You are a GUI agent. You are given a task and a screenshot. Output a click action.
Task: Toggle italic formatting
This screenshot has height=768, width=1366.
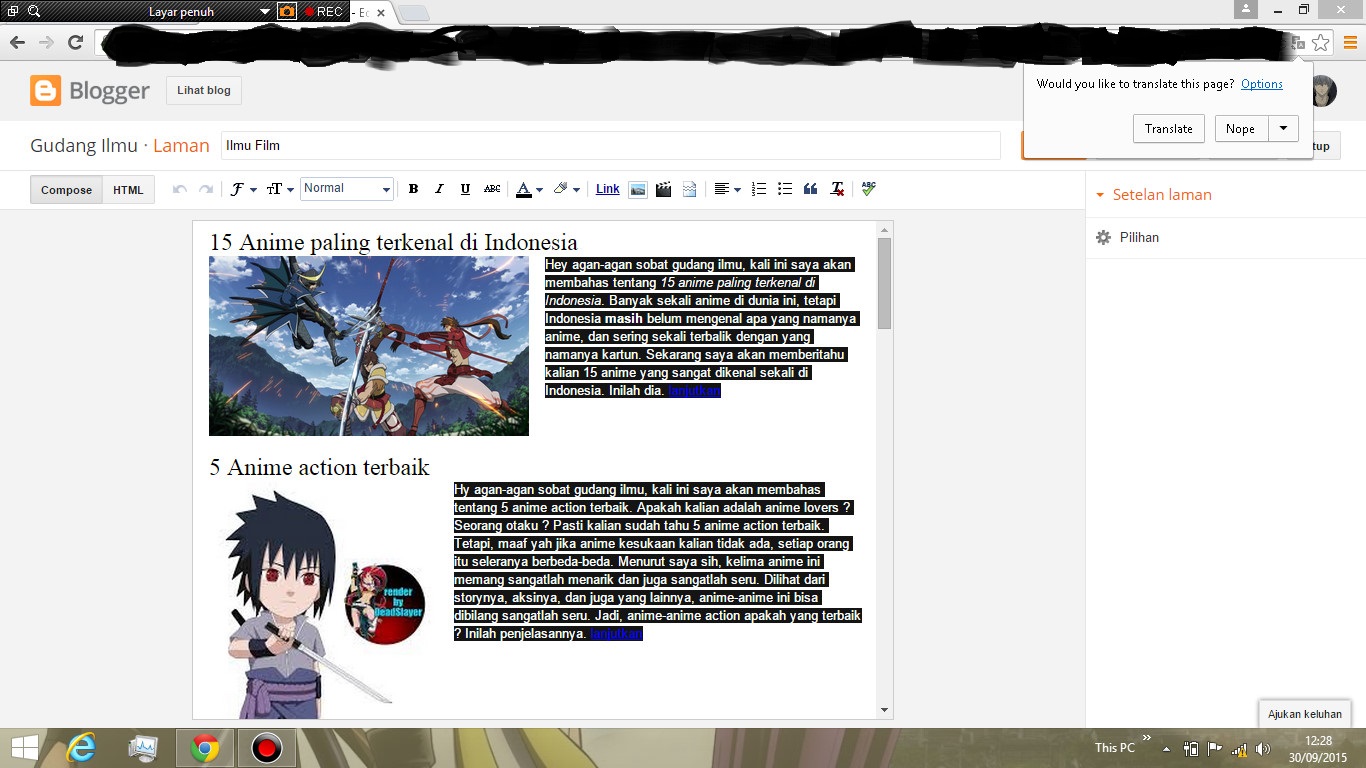pyautogui.click(x=439, y=189)
